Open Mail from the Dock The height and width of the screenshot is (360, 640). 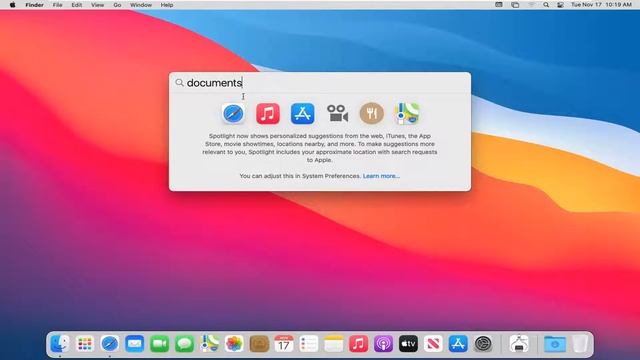(135, 344)
